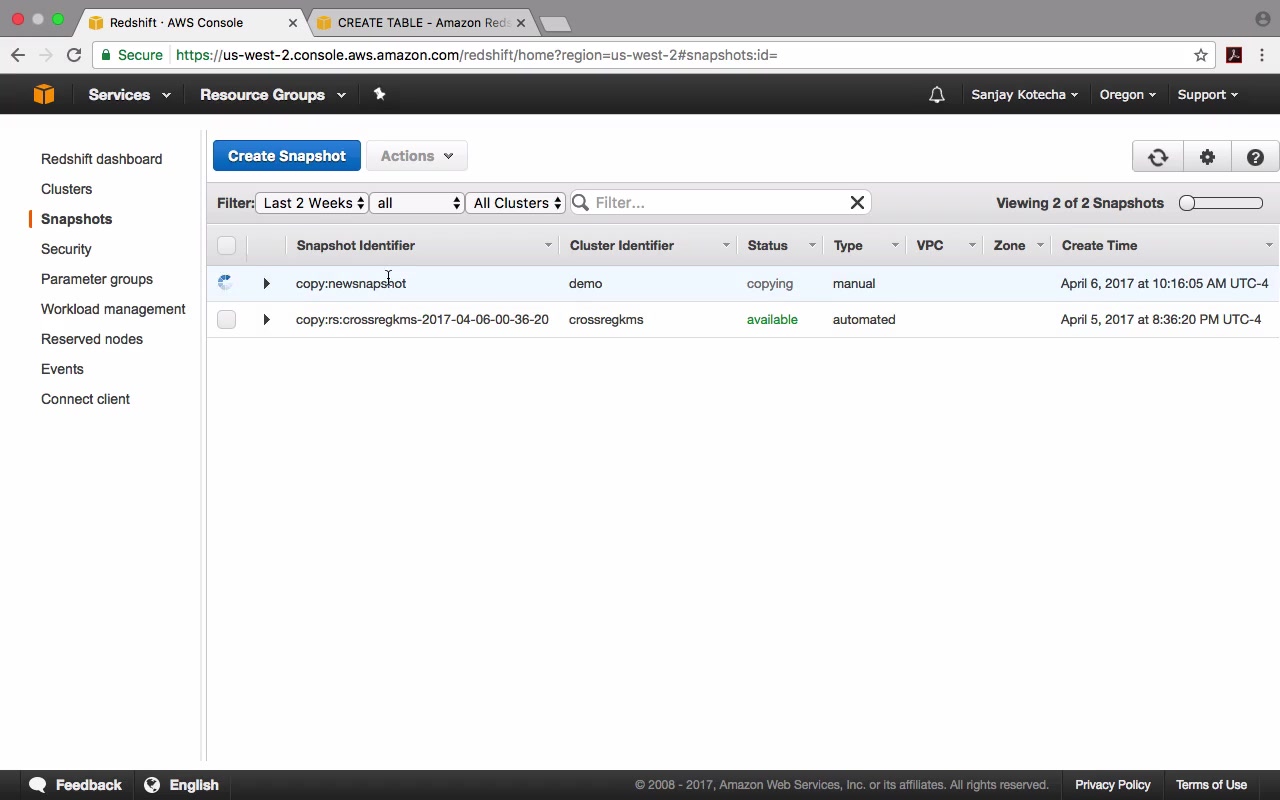Open Create Time column sort menu
Viewport: 1280px width, 800px height.
coord(1269,245)
